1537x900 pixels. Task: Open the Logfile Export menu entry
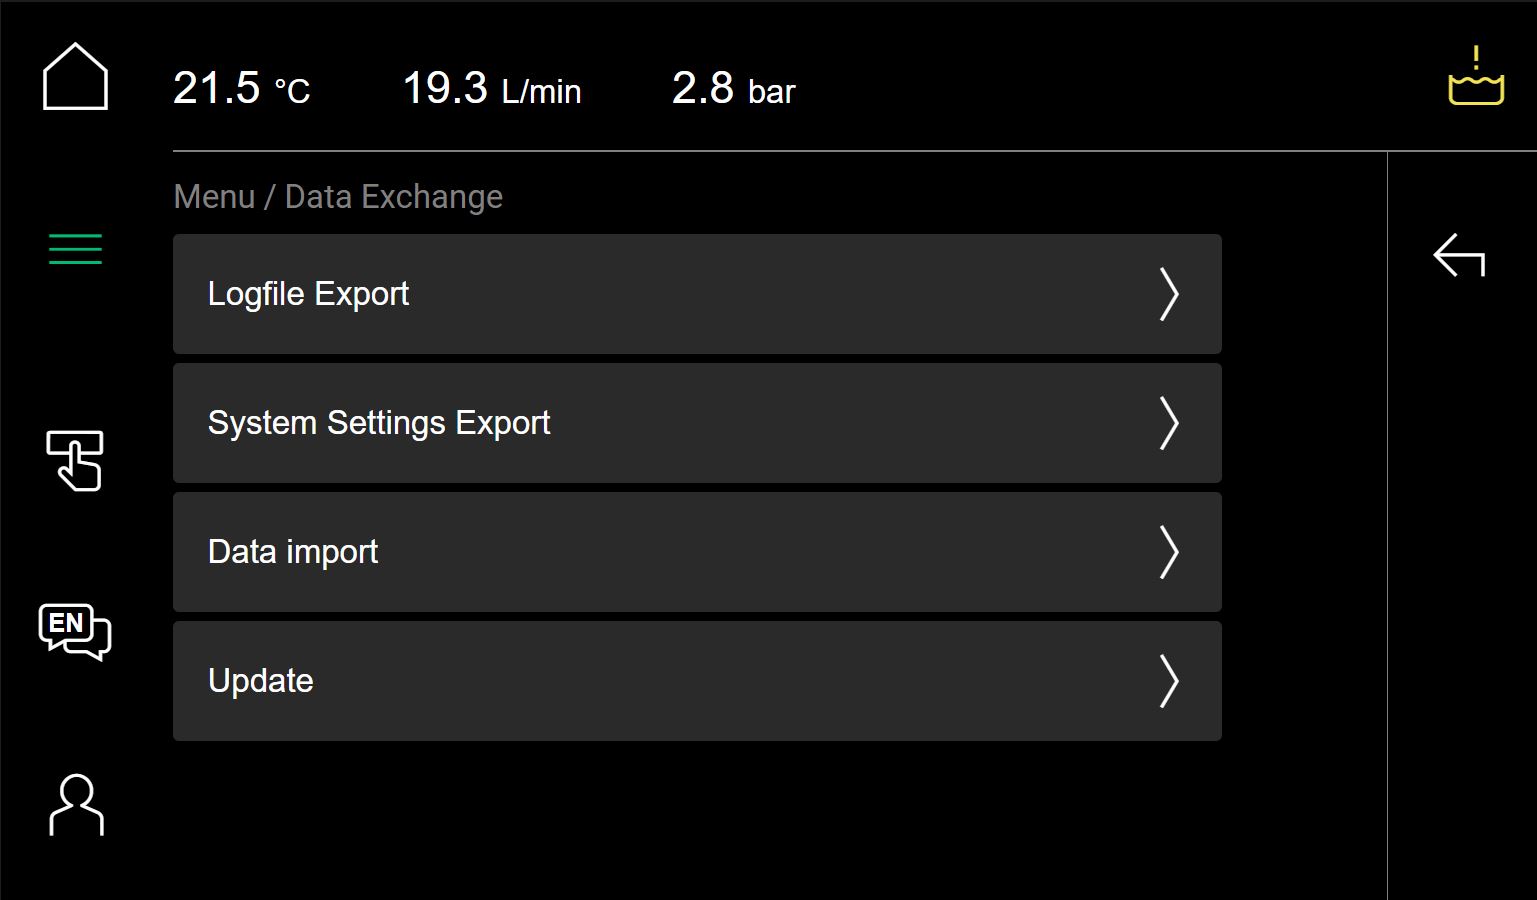[697, 294]
